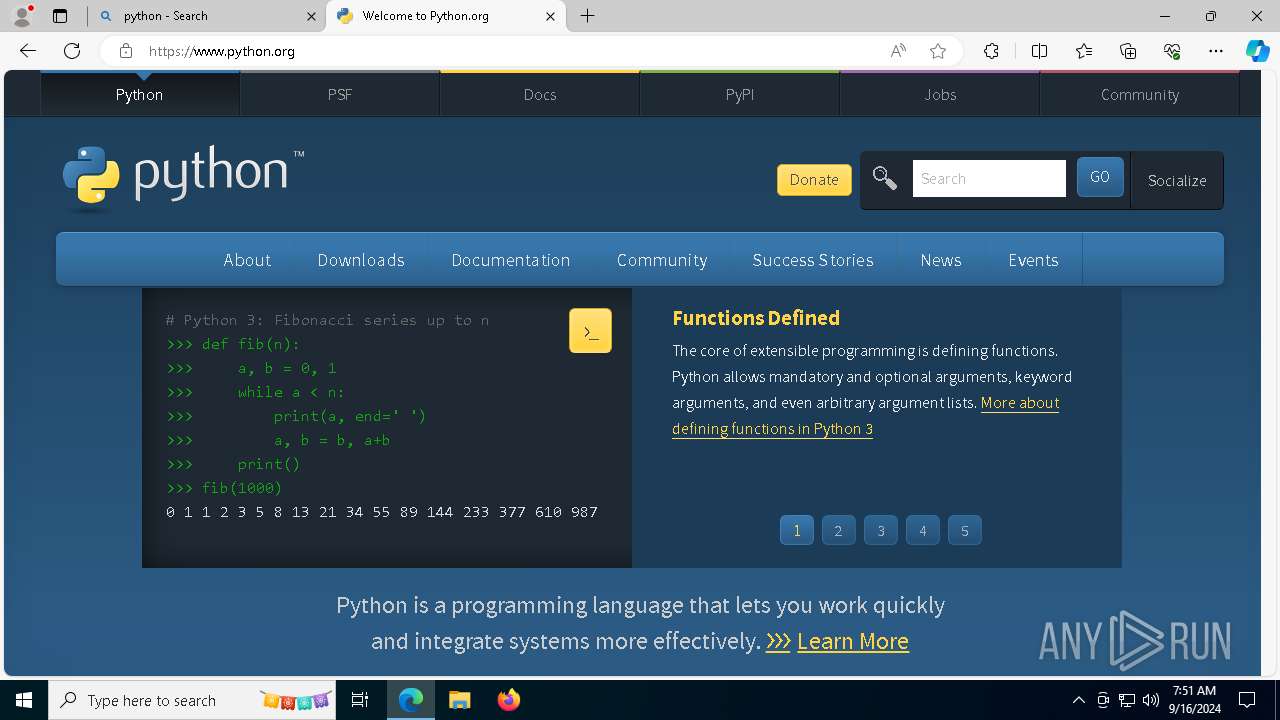Screen dimensions: 1280x720
Task: Click the Edge taskbar icon
Action: coord(411,700)
